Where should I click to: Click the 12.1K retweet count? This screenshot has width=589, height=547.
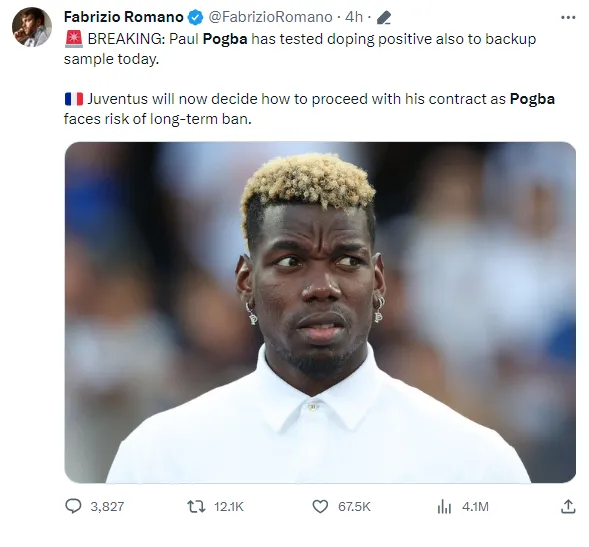[229, 506]
